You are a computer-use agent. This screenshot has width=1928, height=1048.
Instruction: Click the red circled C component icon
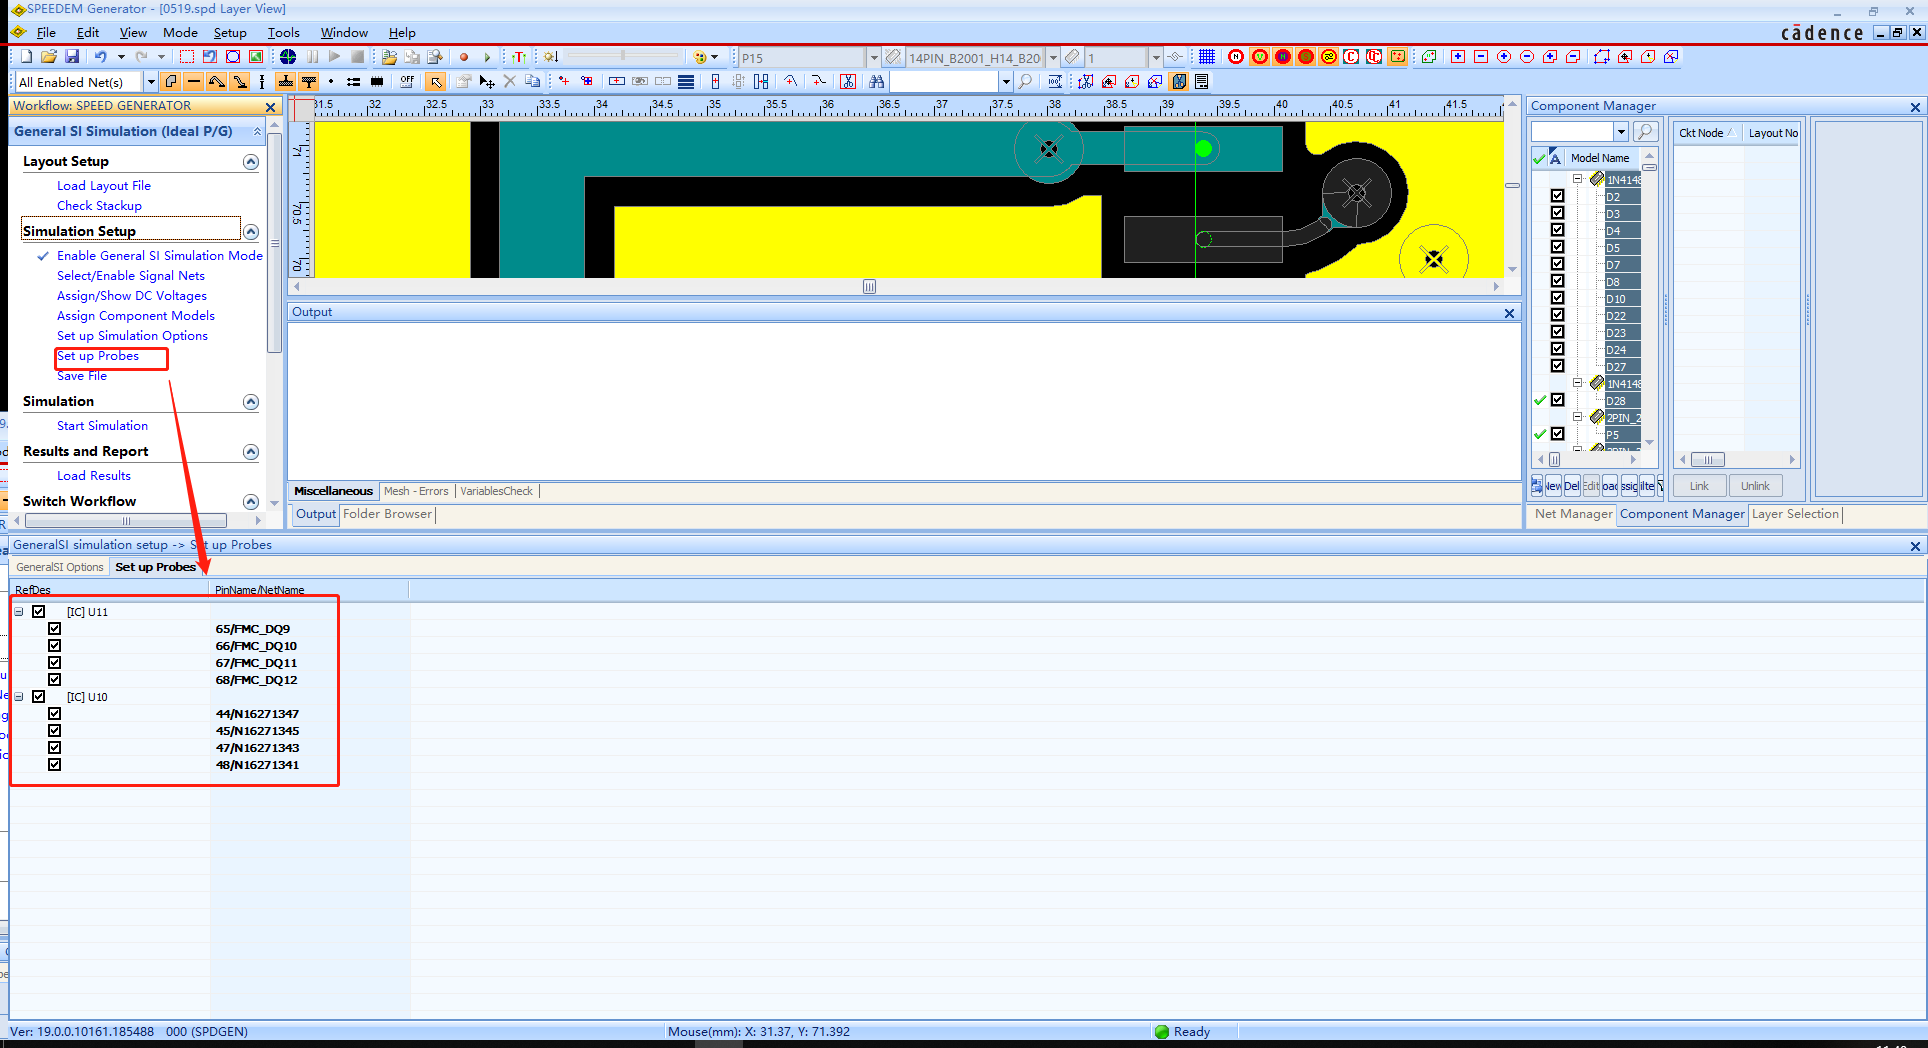tap(1352, 57)
